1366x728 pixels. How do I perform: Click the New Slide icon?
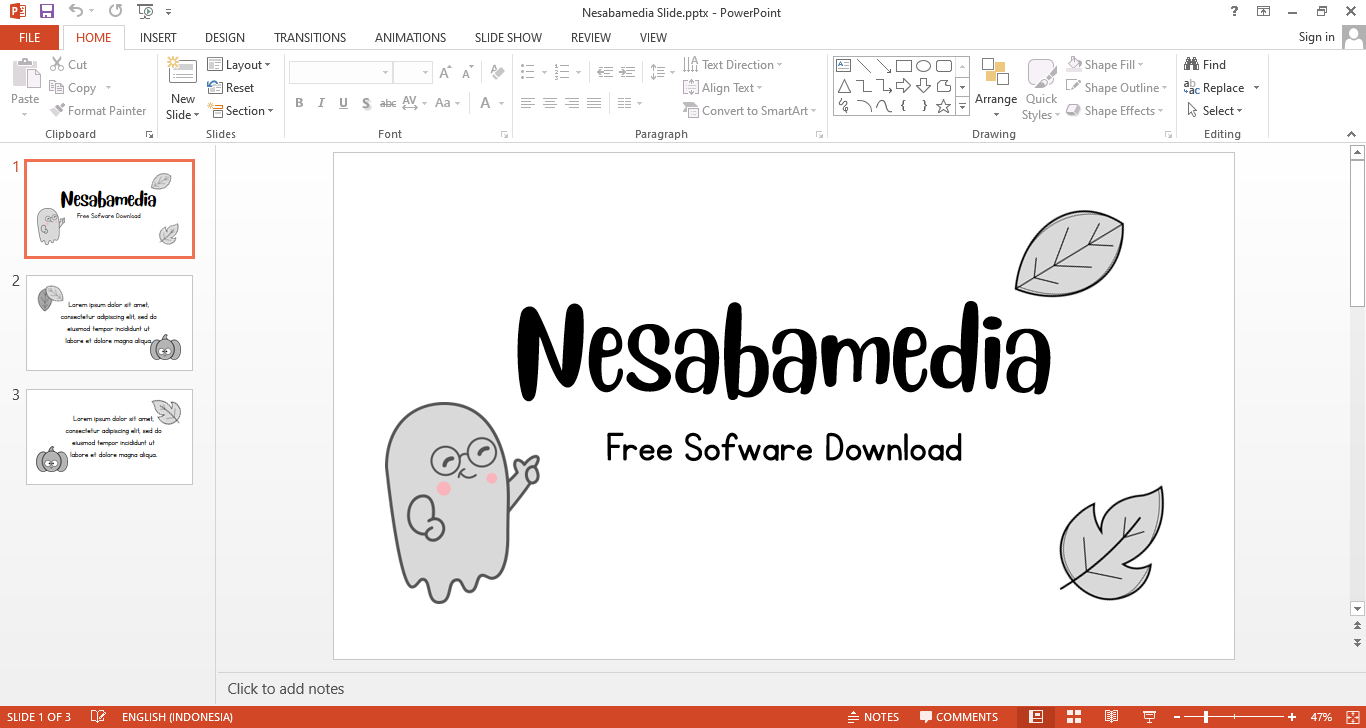click(182, 72)
